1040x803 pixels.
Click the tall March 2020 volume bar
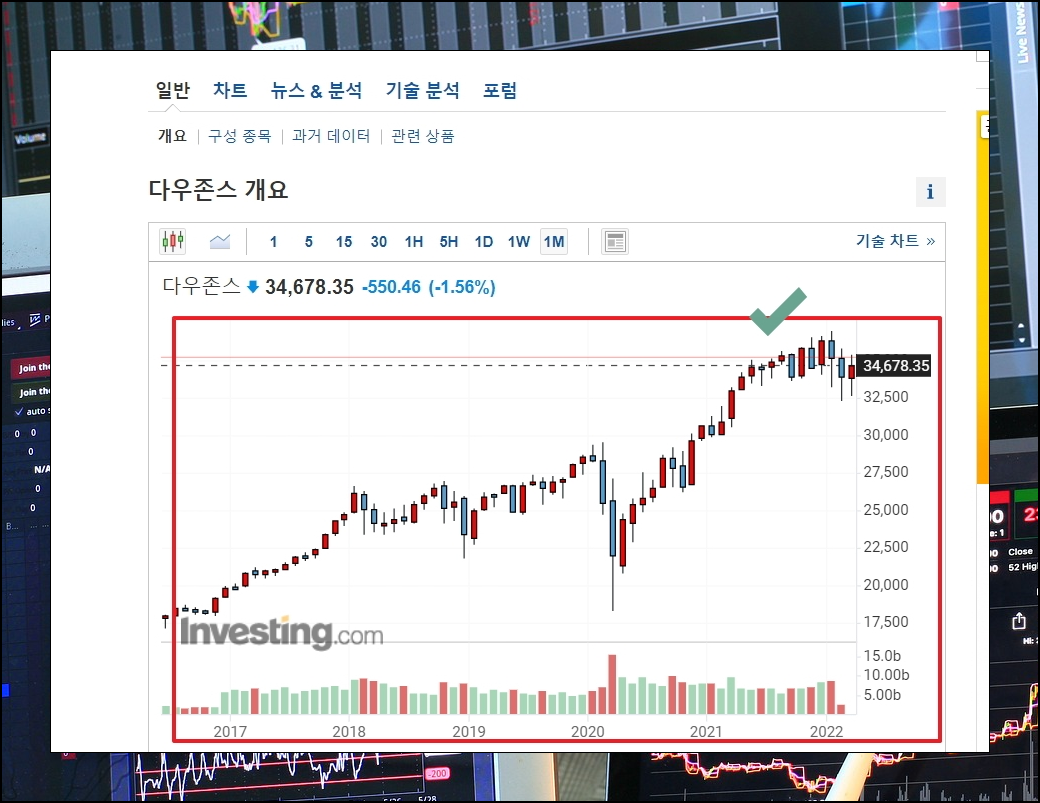(x=612, y=684)
